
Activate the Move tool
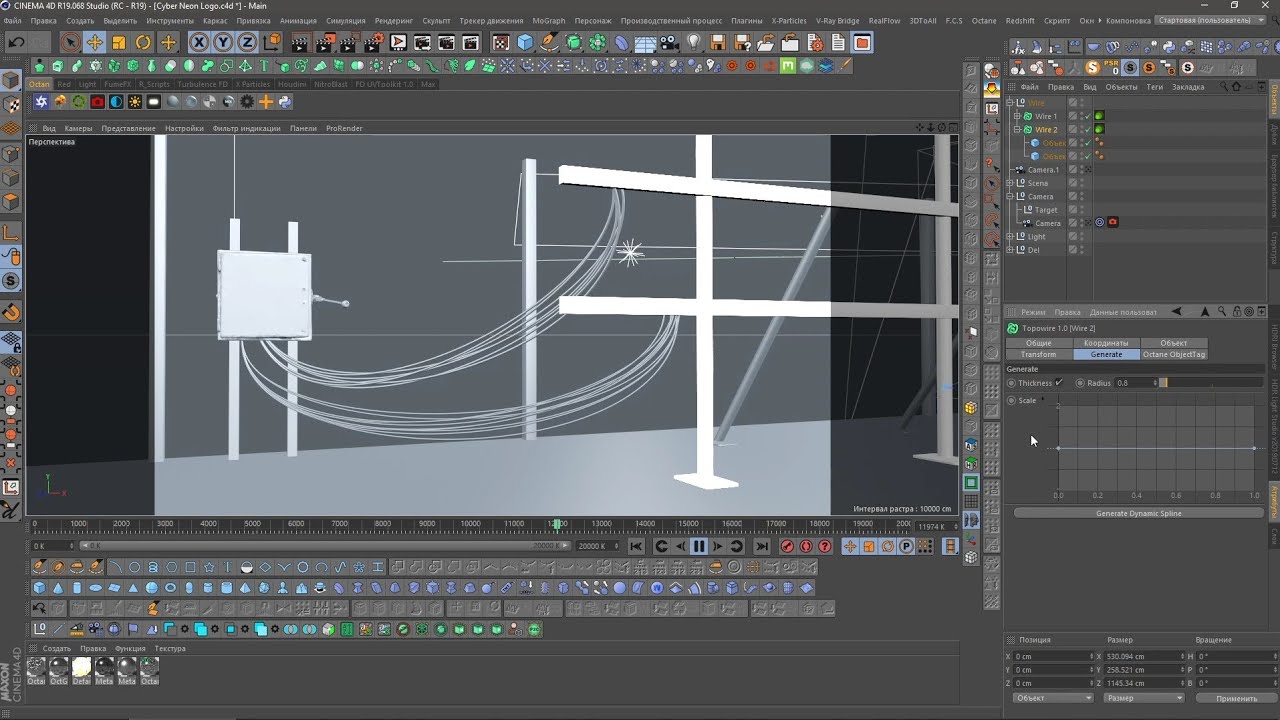click(94, 42)
